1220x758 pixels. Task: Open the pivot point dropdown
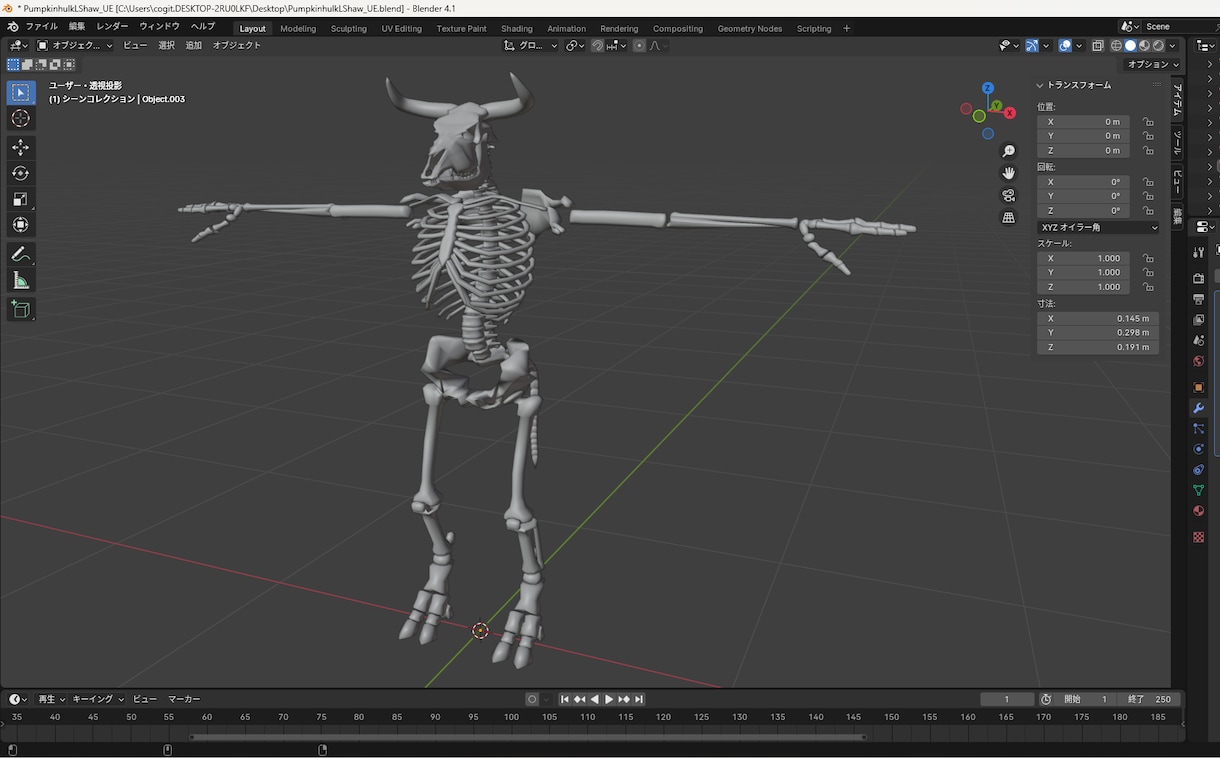tap(575, 46)
